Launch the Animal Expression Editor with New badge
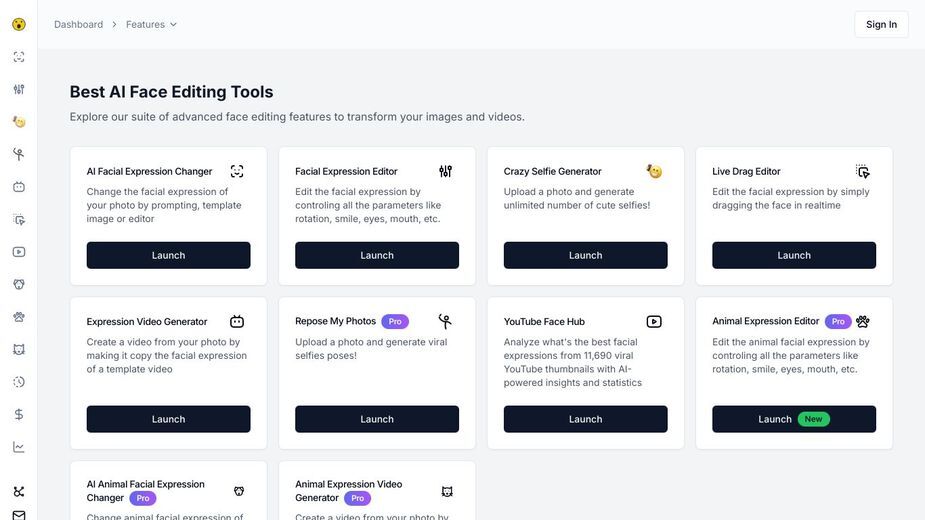925x520 pixels. coord(793,419)
